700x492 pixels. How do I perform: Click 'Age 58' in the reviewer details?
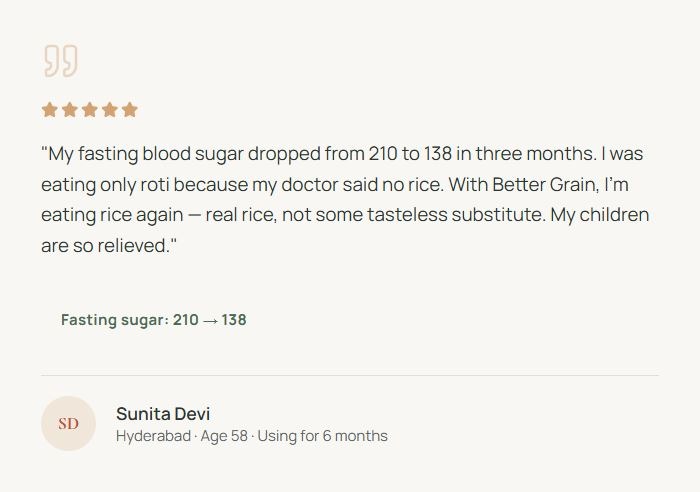[x=224, y=436]
